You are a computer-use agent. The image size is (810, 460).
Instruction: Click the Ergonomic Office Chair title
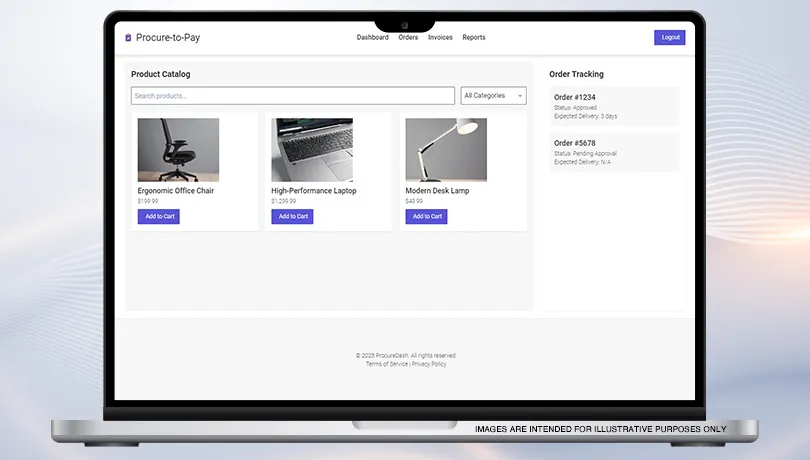coord(176,191)
